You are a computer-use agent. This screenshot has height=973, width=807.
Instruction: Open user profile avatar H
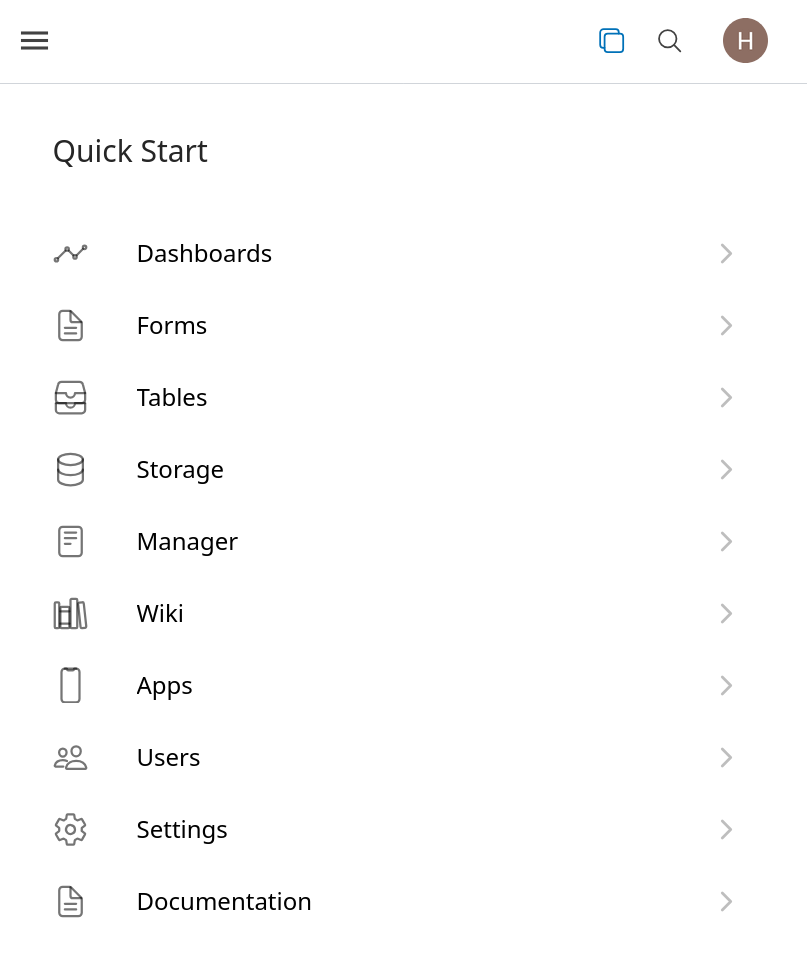(745, 41)
